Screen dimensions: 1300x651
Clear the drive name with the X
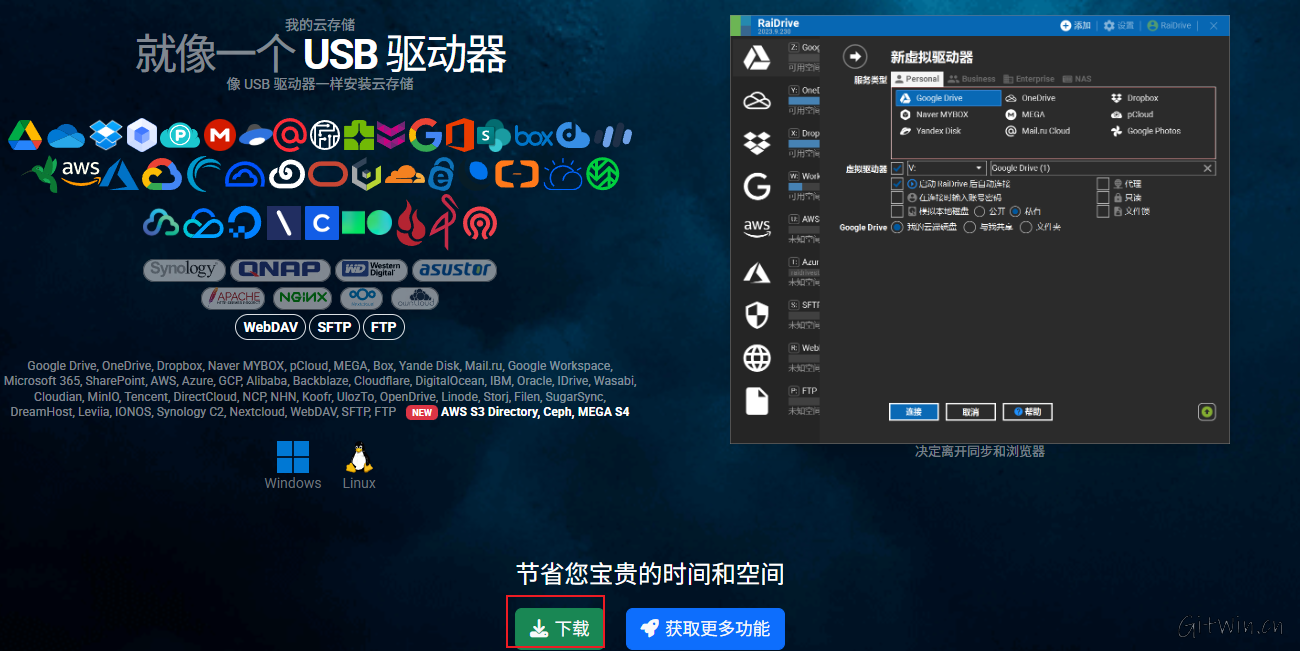[x=1208, y=168]
